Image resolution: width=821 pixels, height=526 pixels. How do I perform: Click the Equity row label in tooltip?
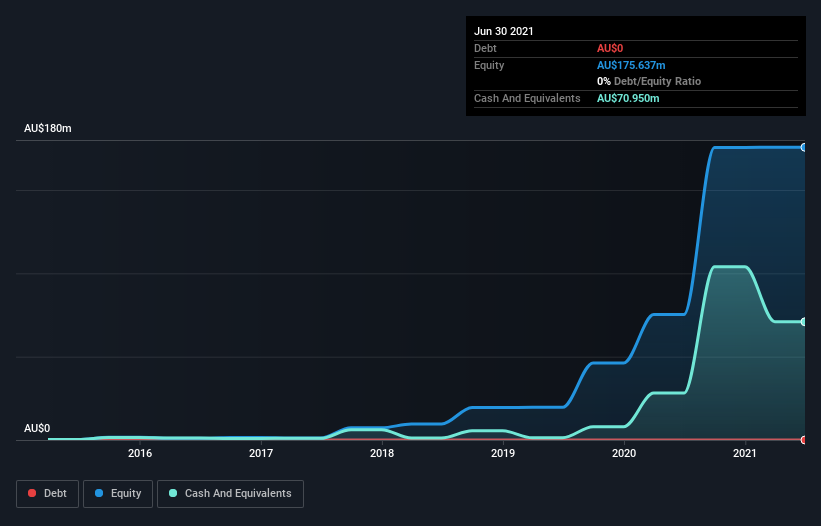pyautogui.click(x=489, y=65)
